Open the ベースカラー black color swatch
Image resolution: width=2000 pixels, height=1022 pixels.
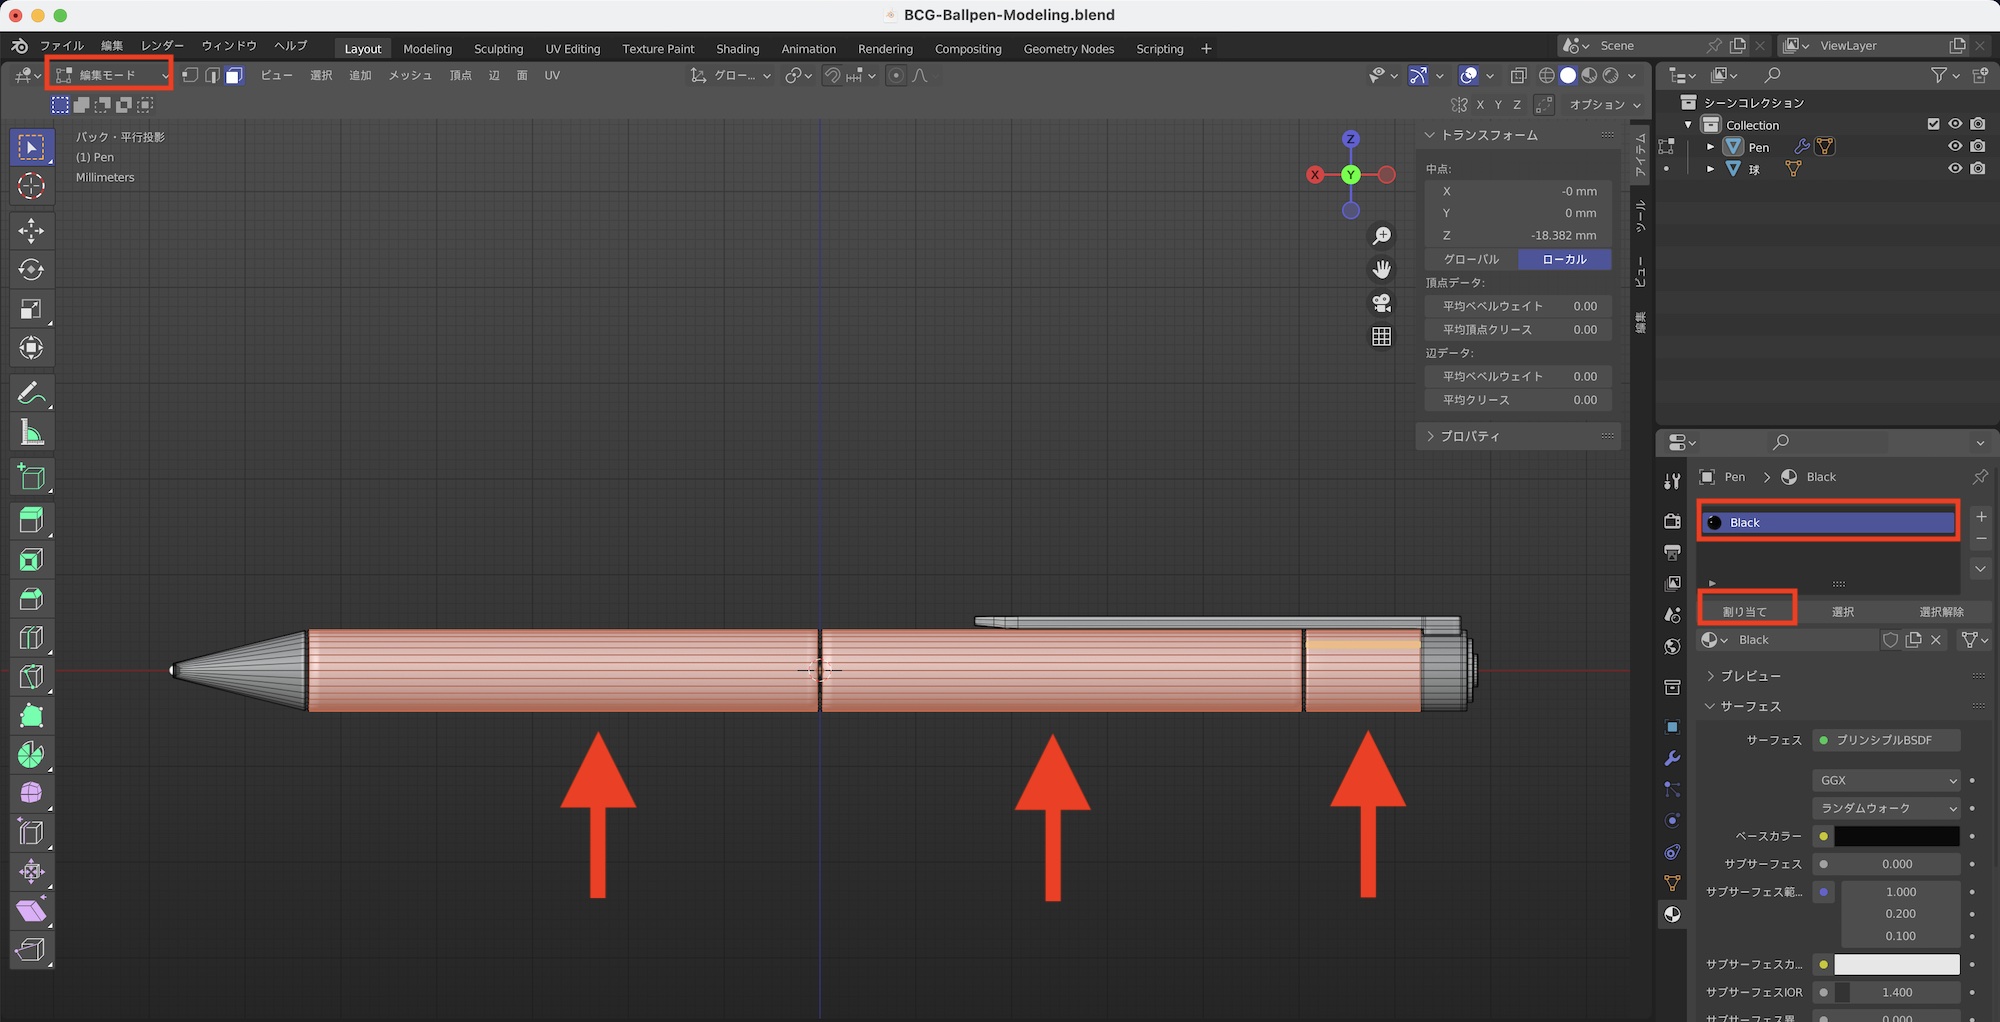[1896, 836]
